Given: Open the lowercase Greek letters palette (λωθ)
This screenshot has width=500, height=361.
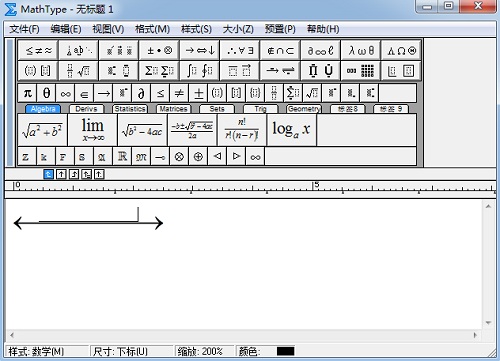Looking at the screenshot, I should pyautogui.click(x=361, y=50).
